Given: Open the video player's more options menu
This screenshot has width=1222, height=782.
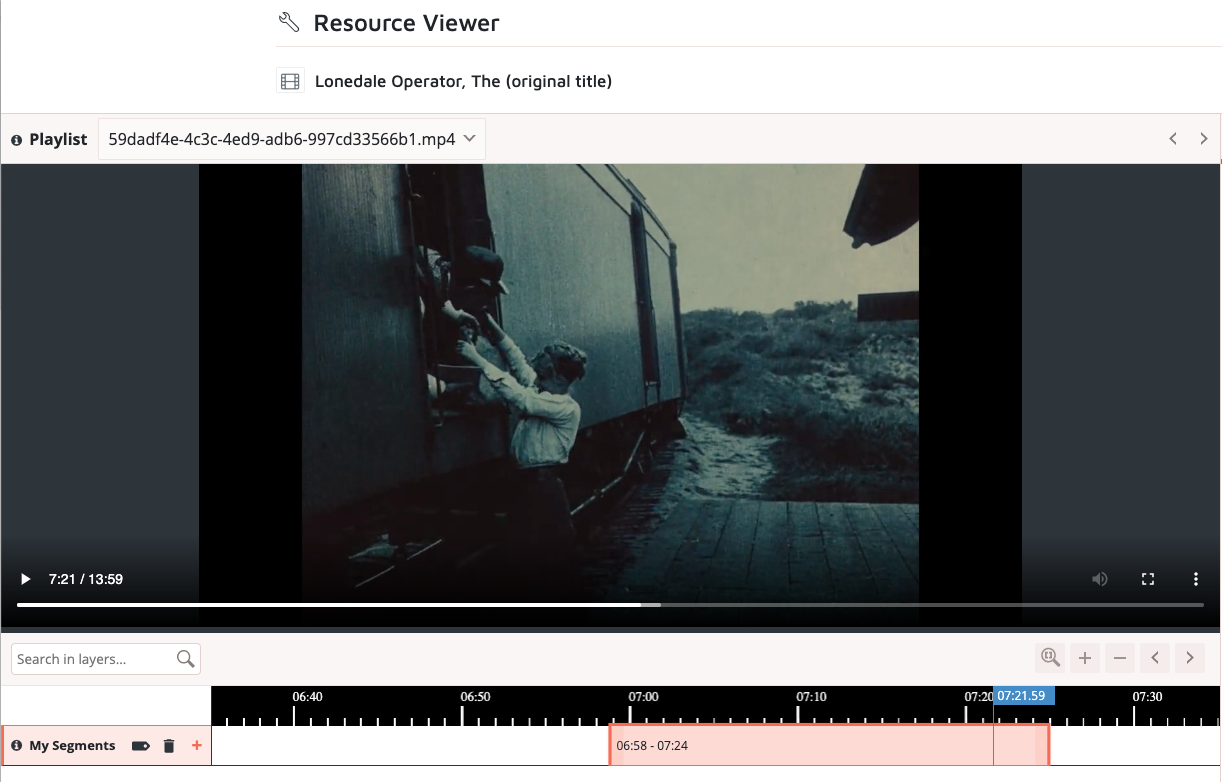Looking at the screenshot, I should tap(1196, 579).
